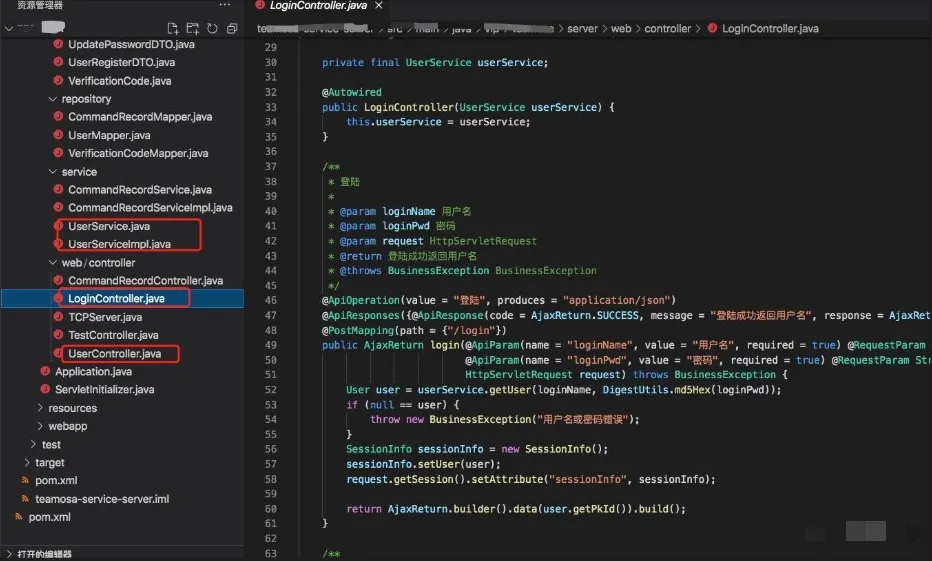
Task: Expand the webapp folder
Action: 40,426
